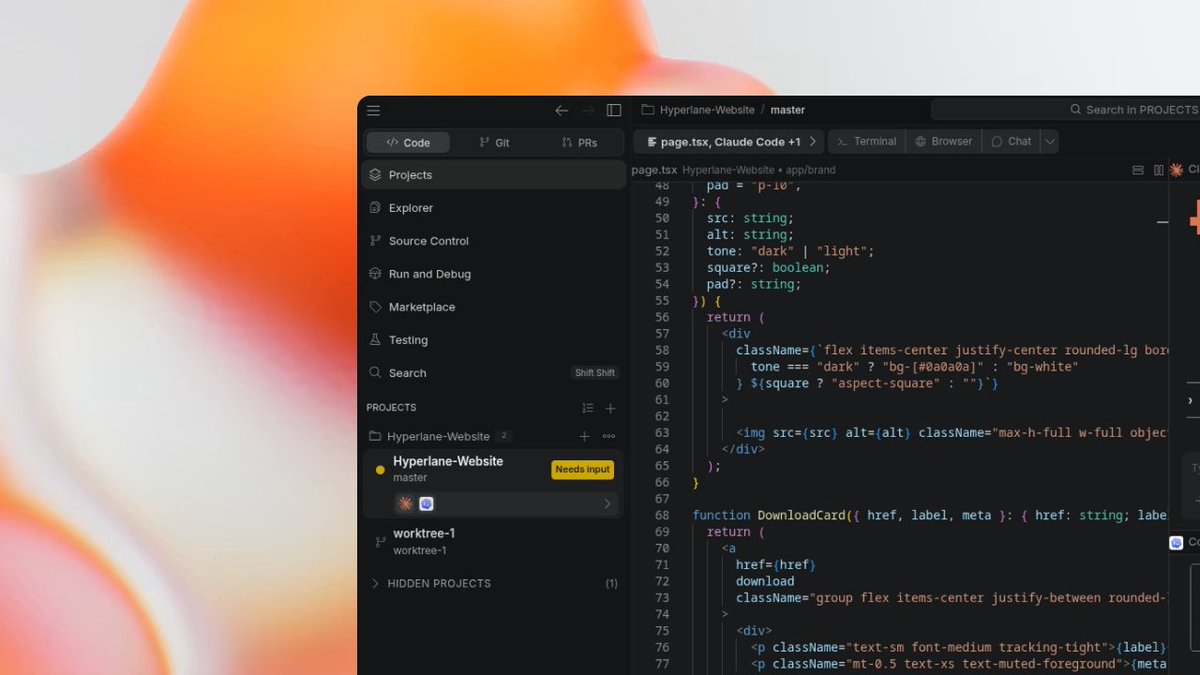Click the blue agent icon in workspace row
Image resolution: width=1200 pixels, height=675 pixels.
coord(426,504)
